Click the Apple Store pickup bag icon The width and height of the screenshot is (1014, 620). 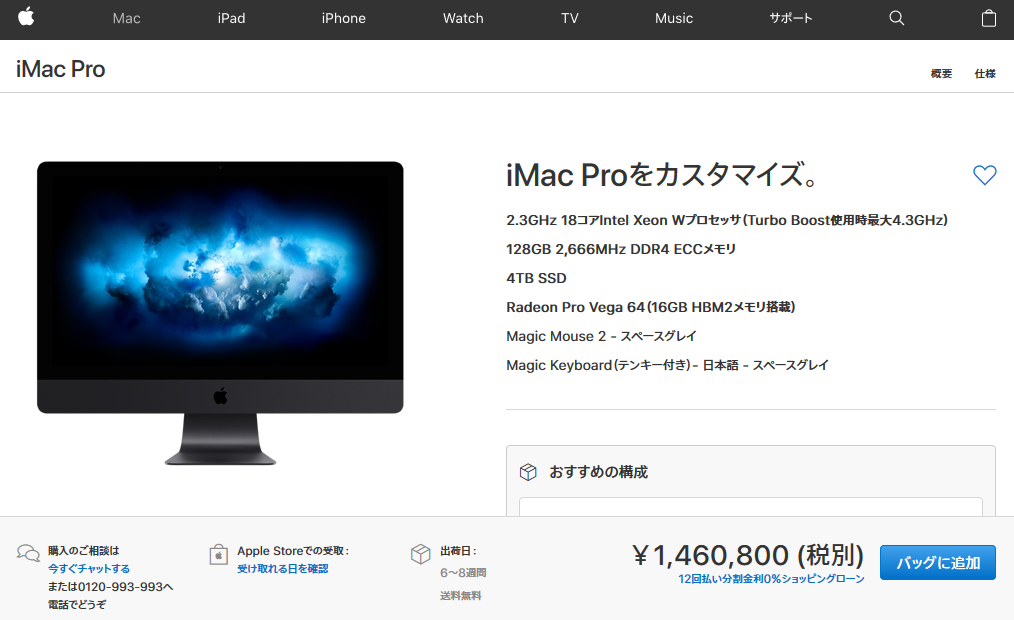click(219, 554)
